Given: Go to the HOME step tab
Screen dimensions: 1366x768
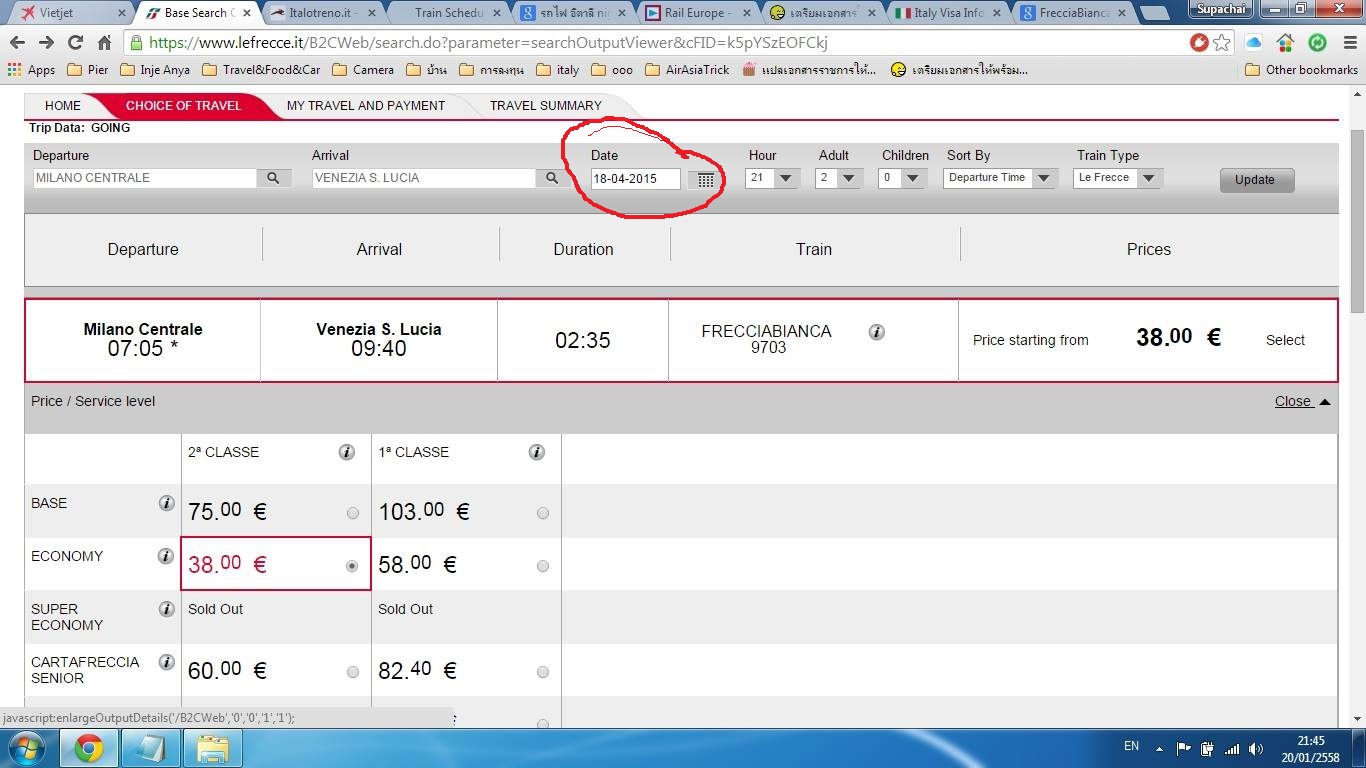Looking at the screenshot, I should (62, 106).
